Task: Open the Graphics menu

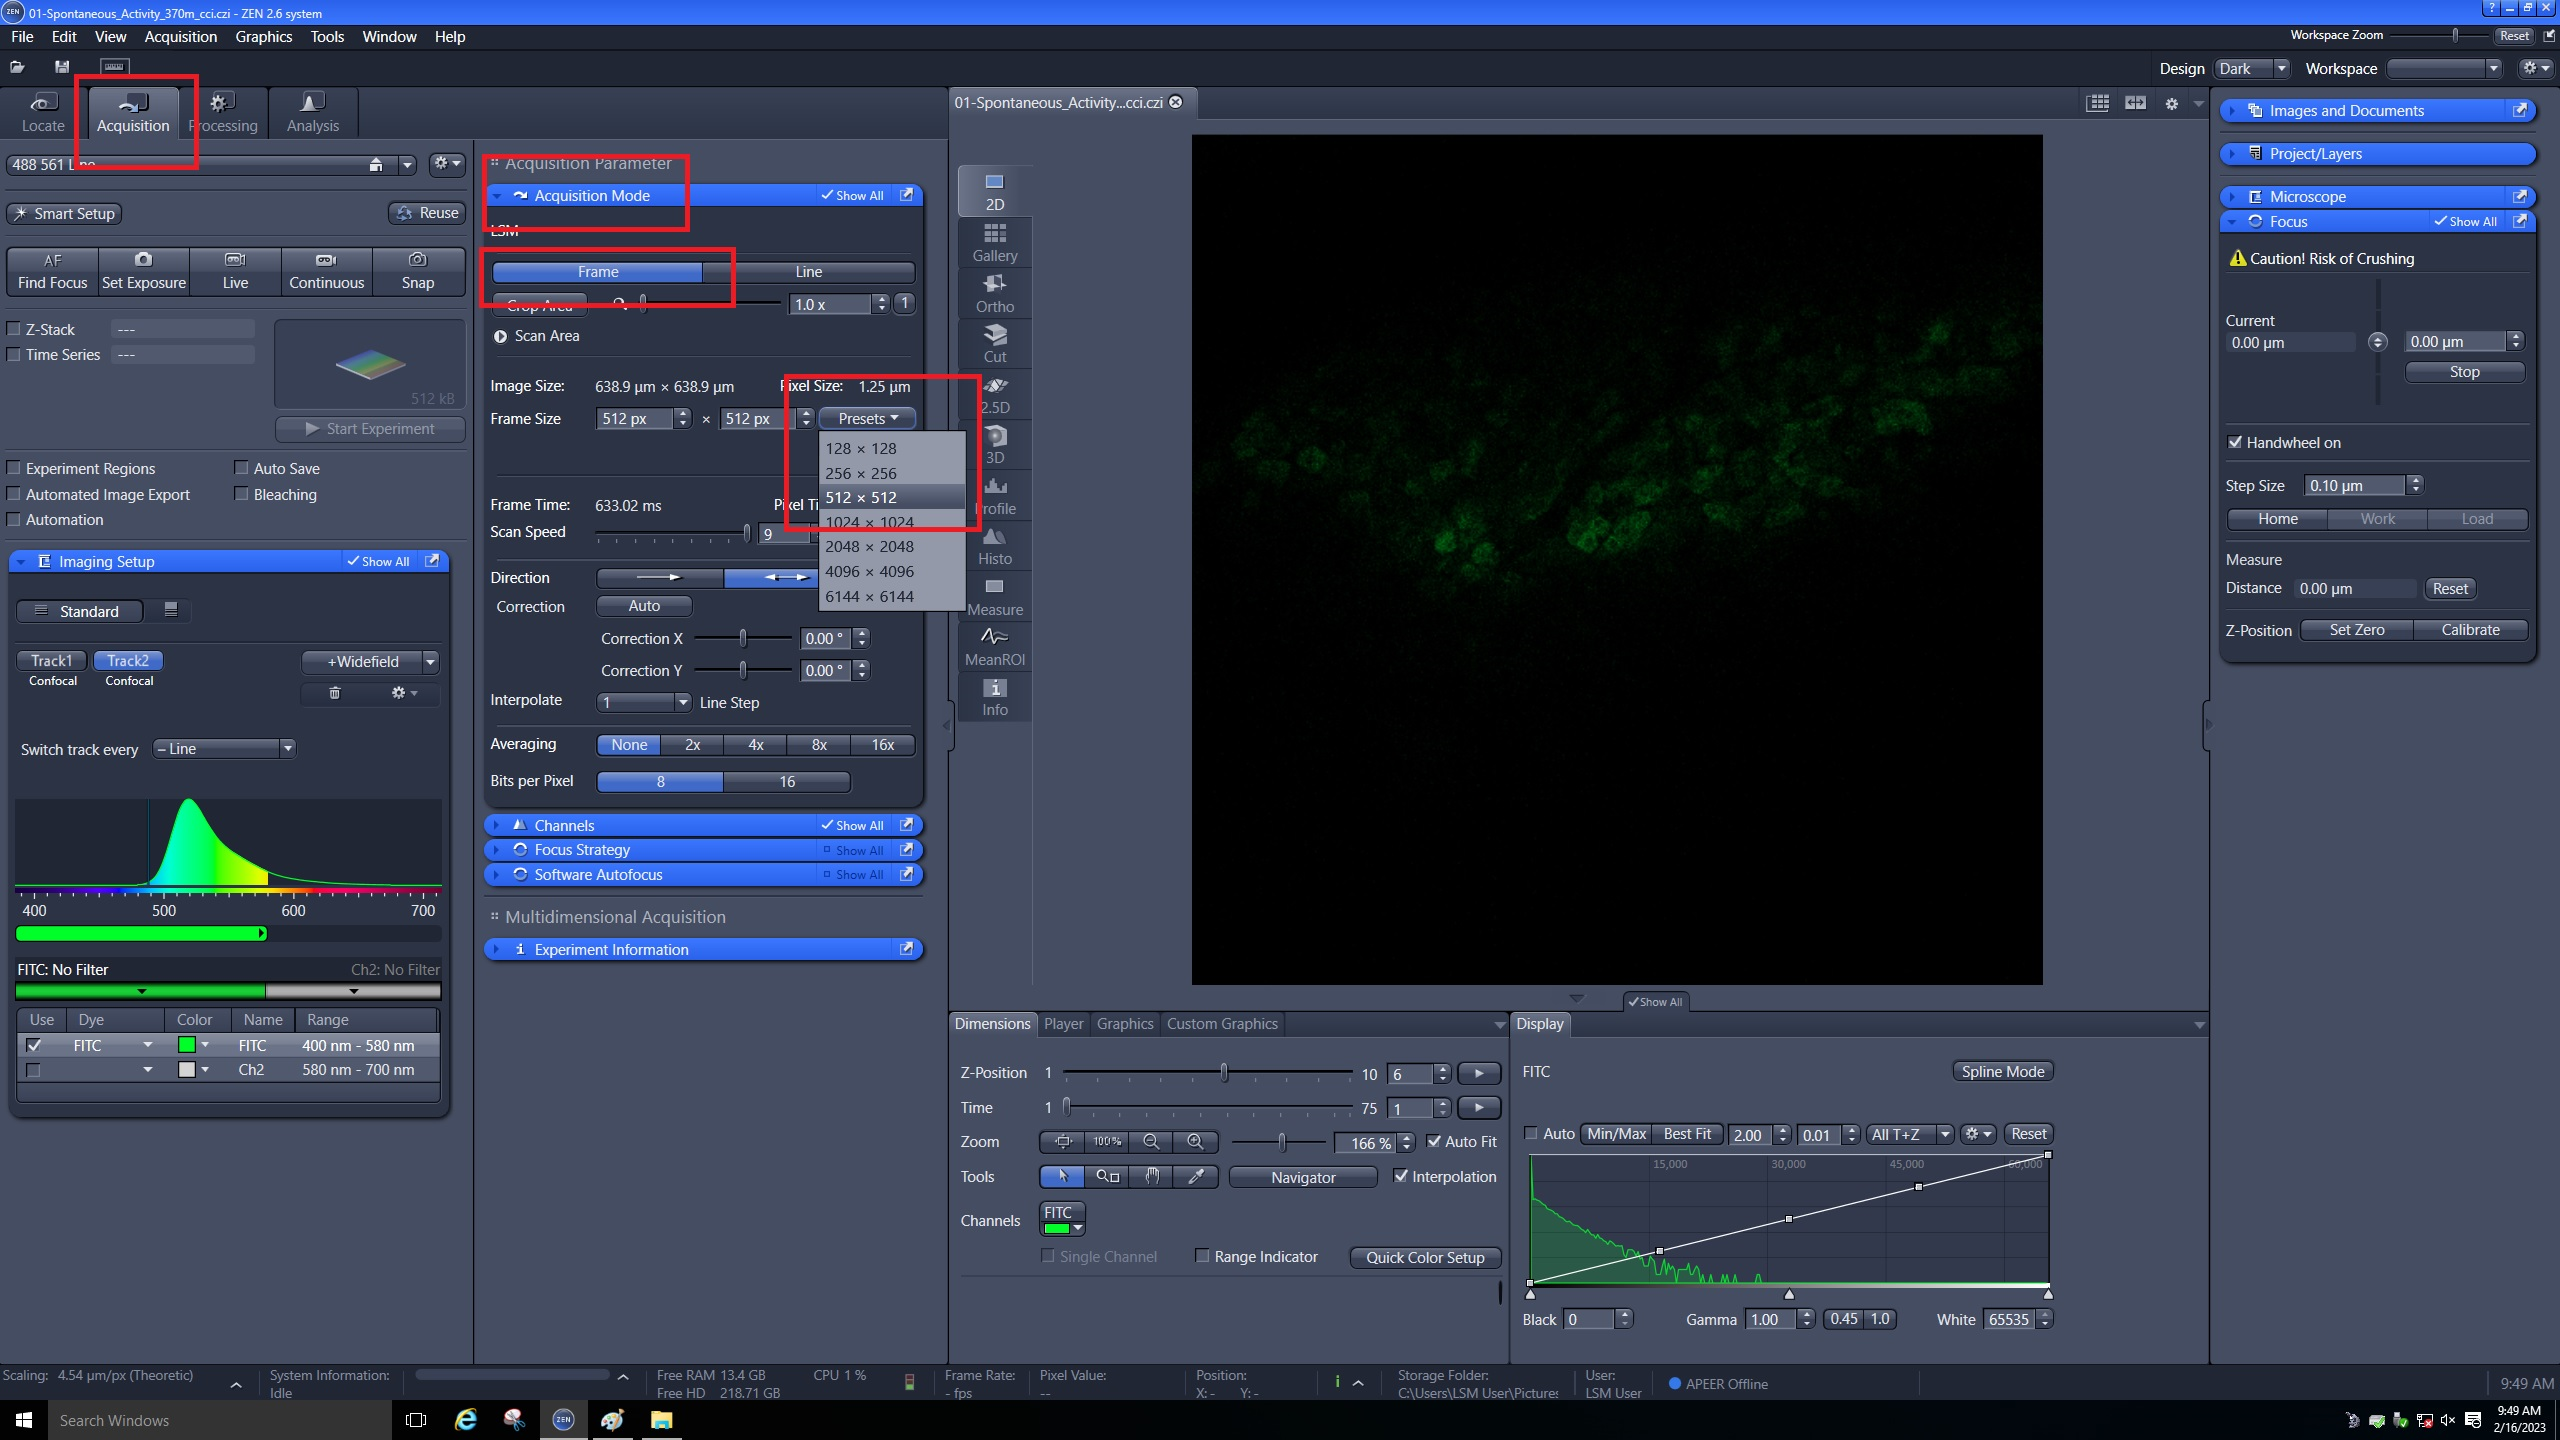Action: [x=263, y=36]
